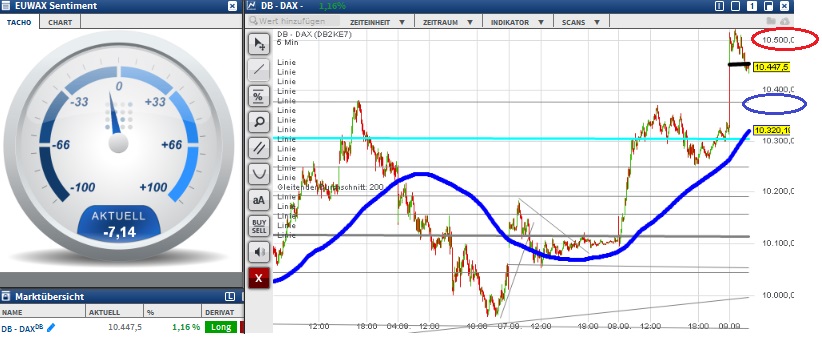The height and width of the screenshot is (363, 822).
Task: Sort by the DERIVAT column header
Action: coord(223,312)
